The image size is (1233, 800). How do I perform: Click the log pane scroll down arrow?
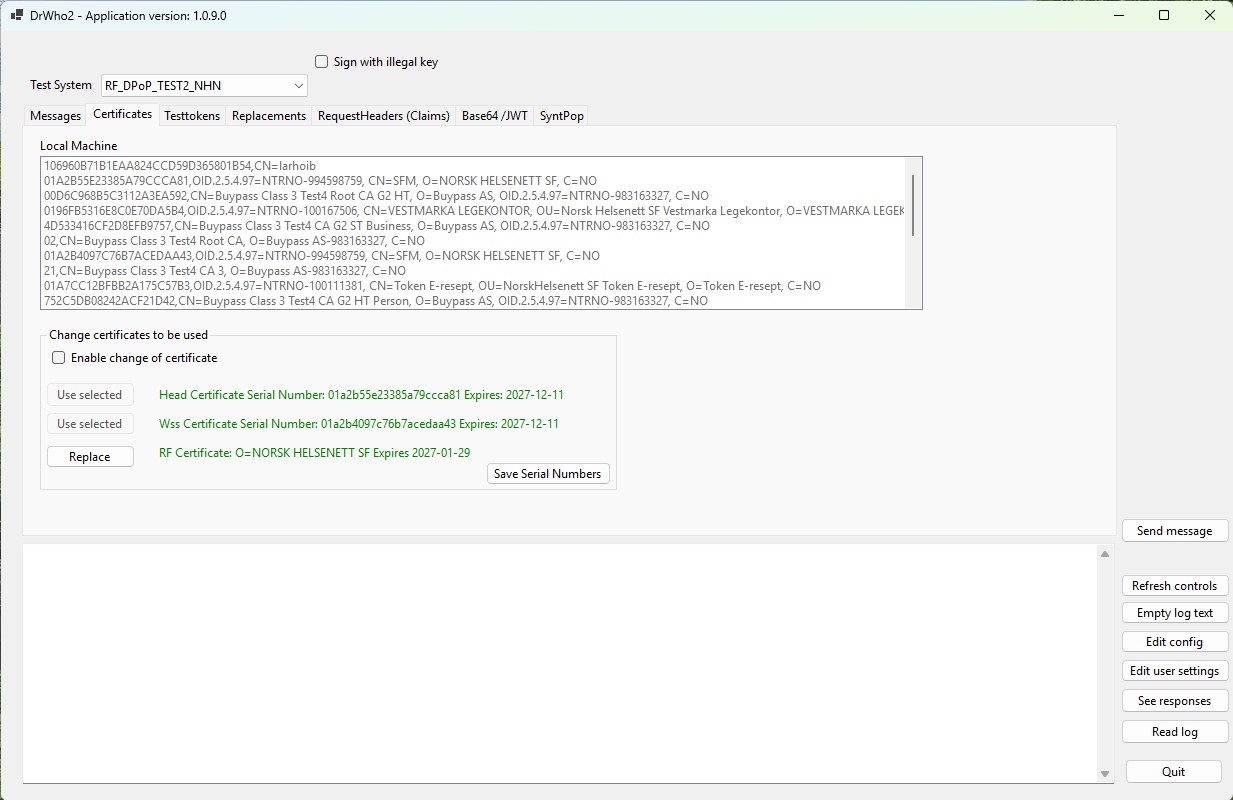coord(1105,774)
